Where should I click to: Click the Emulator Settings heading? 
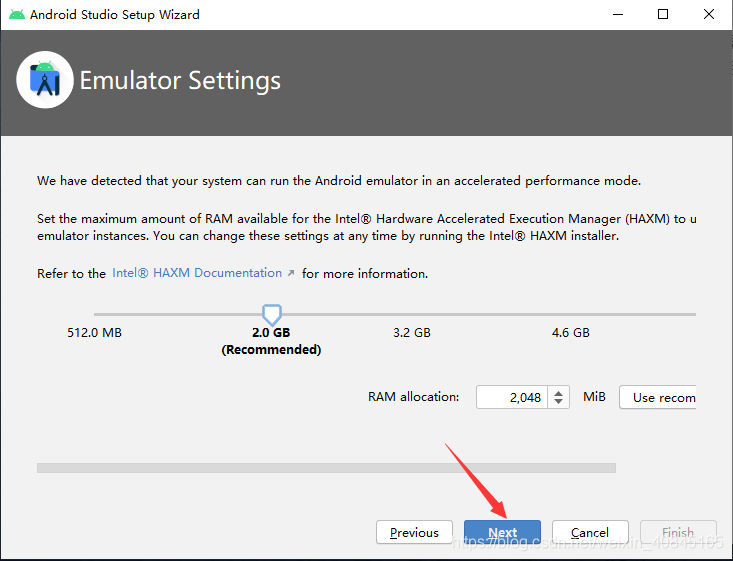point(180,80)
